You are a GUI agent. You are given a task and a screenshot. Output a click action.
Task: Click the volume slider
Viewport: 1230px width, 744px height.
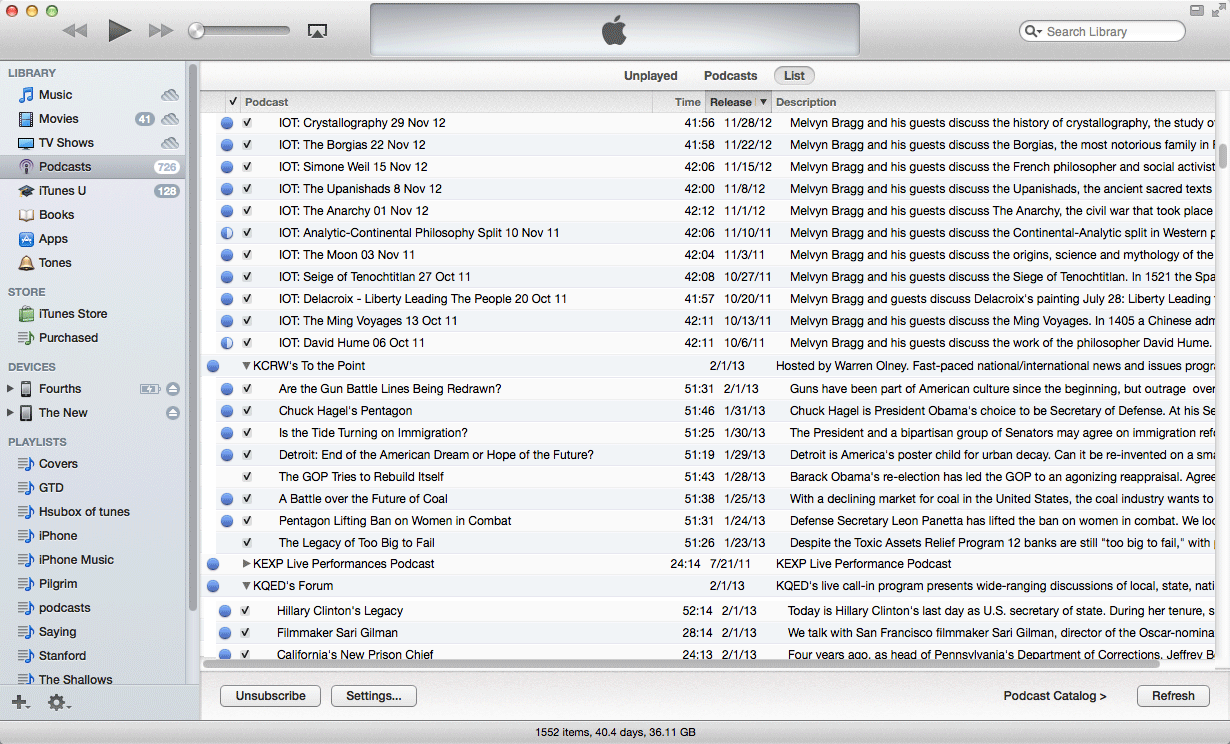pos(240,31)
